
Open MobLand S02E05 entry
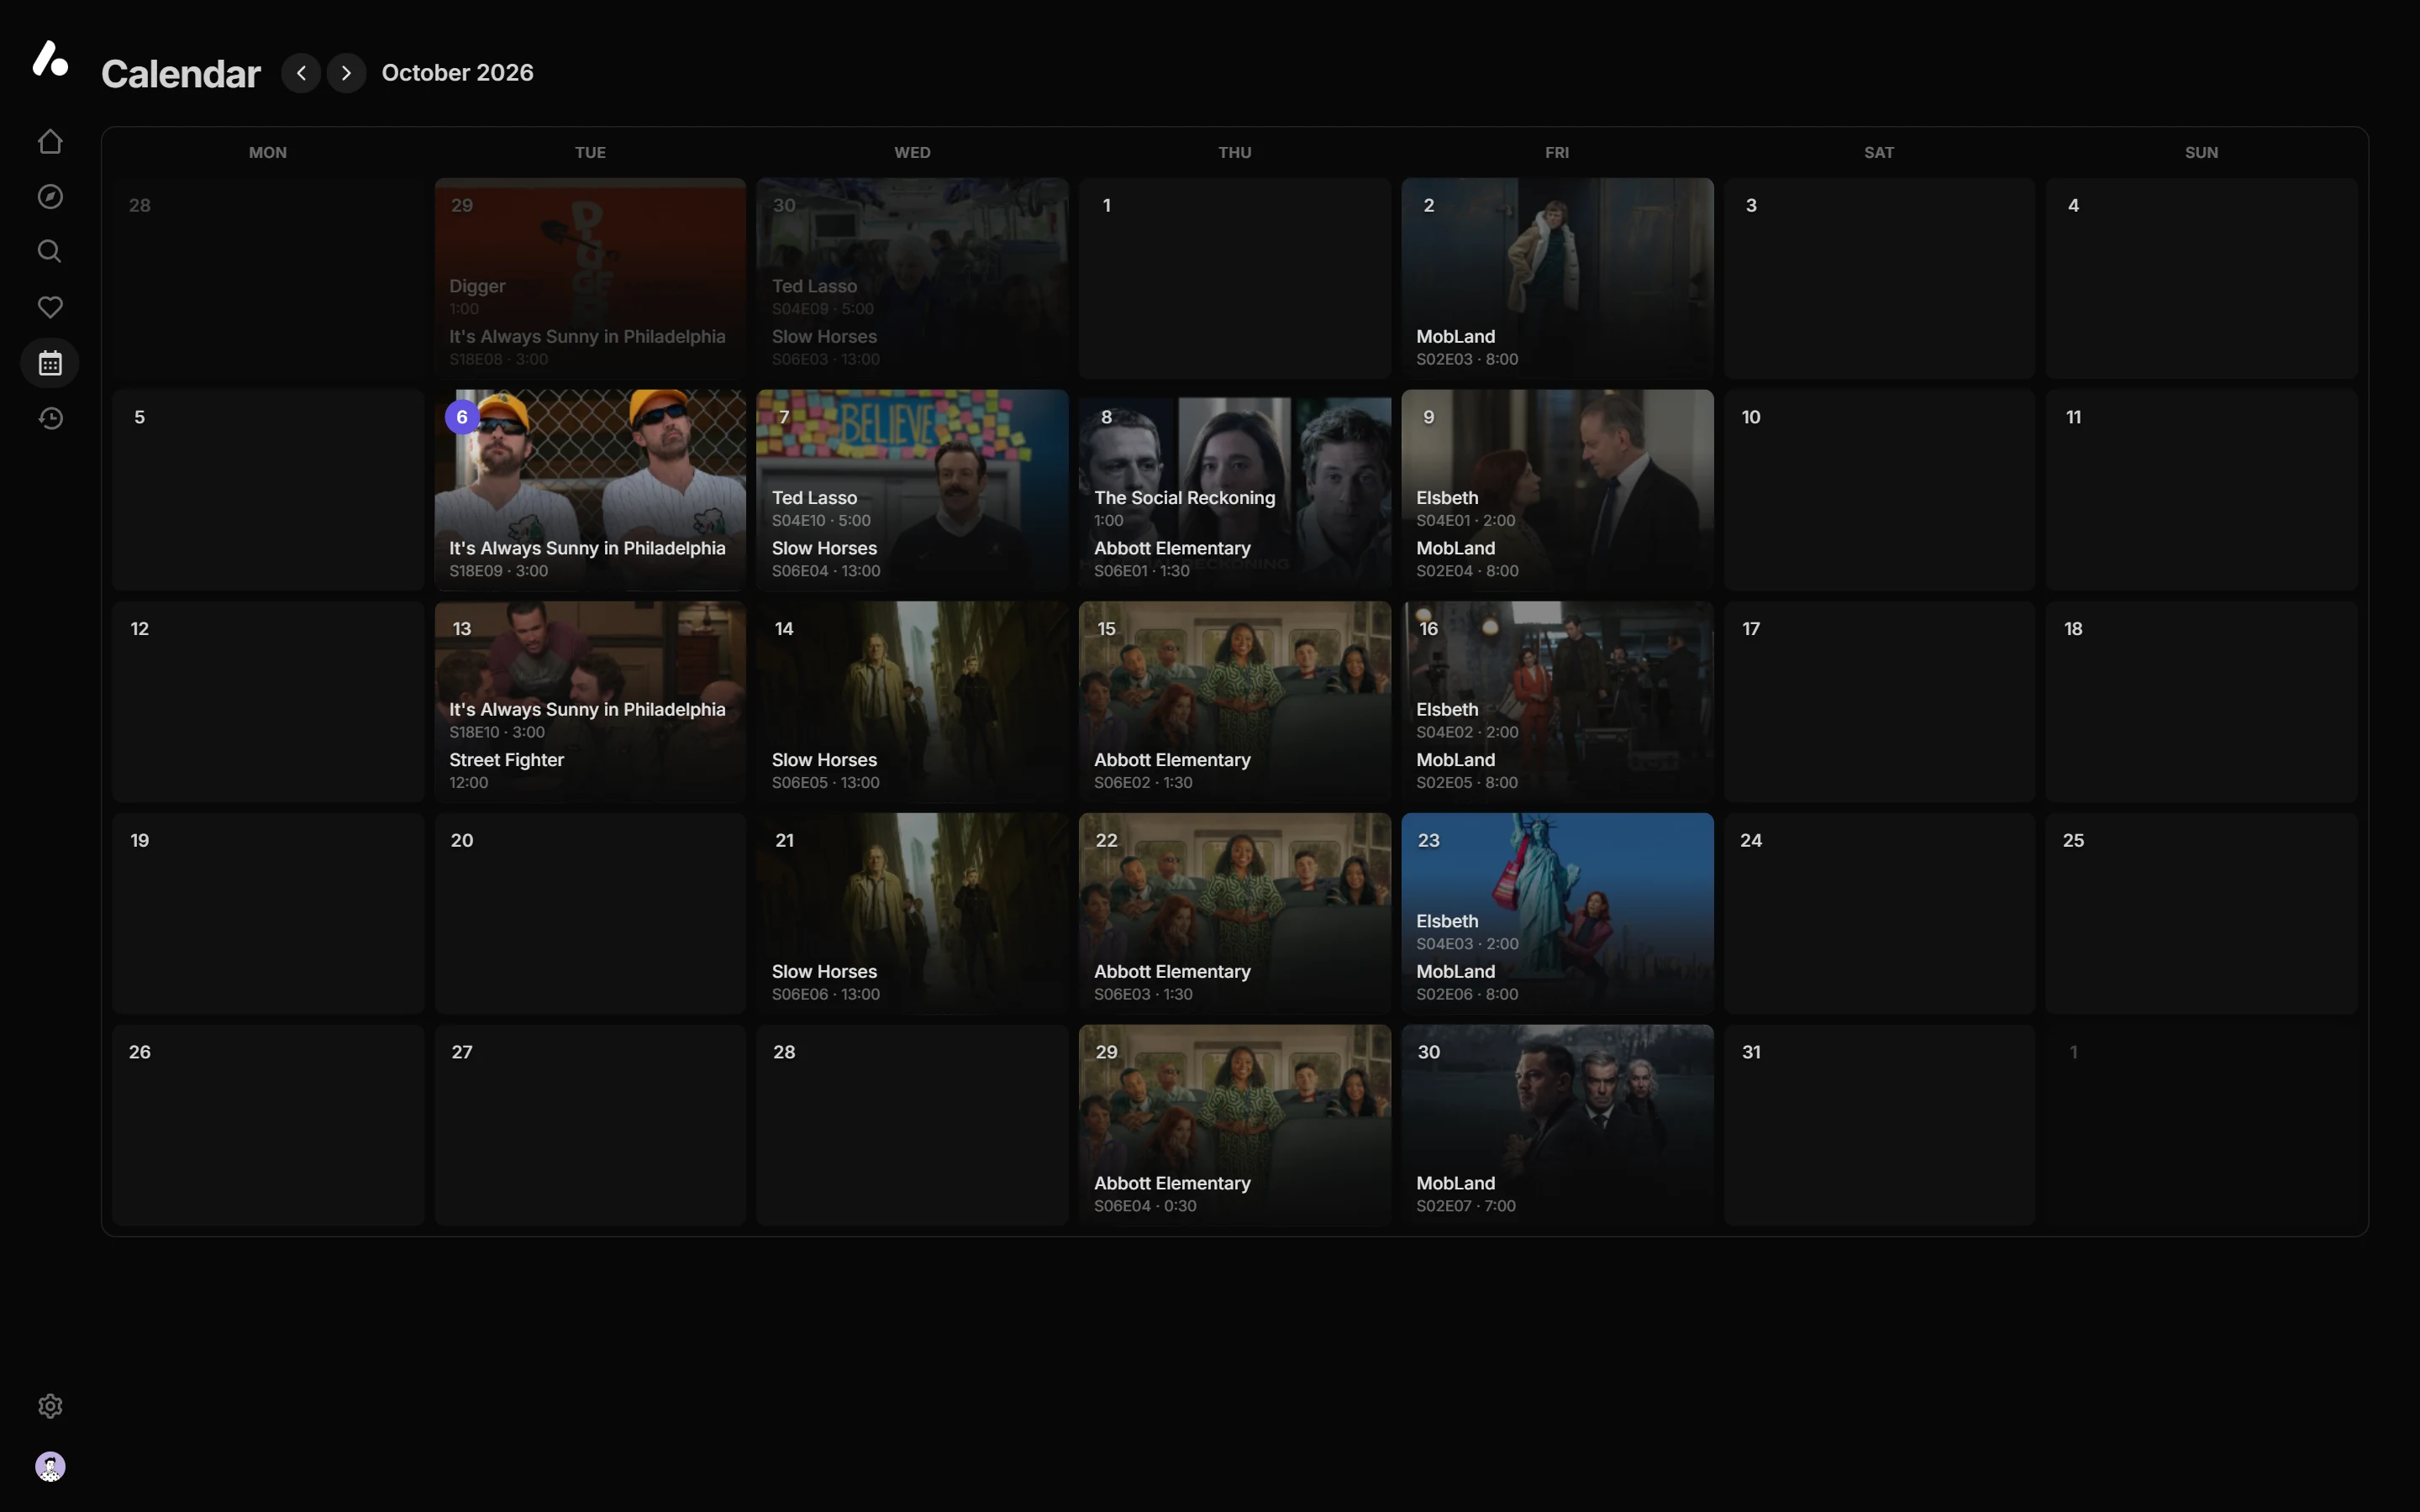tap(1467, 770)
